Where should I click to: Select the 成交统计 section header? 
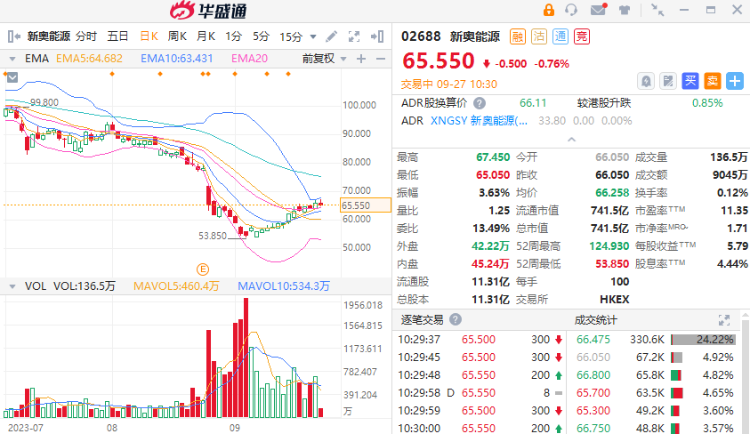coord(596,320)
